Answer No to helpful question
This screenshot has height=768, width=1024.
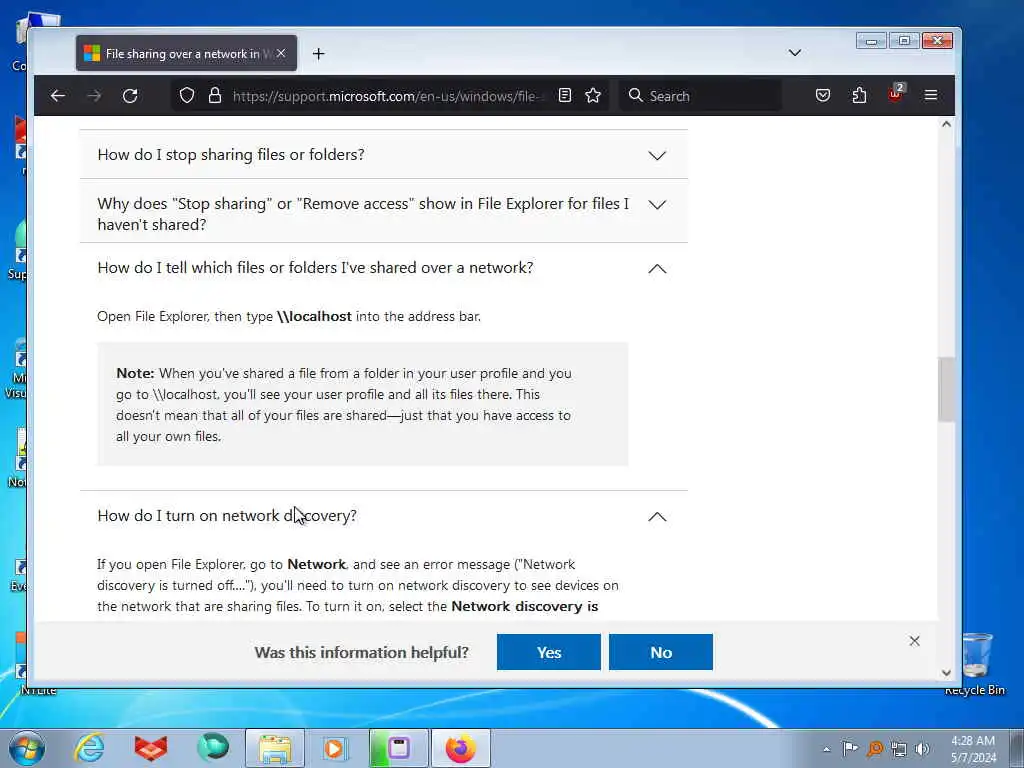point(661,652)
